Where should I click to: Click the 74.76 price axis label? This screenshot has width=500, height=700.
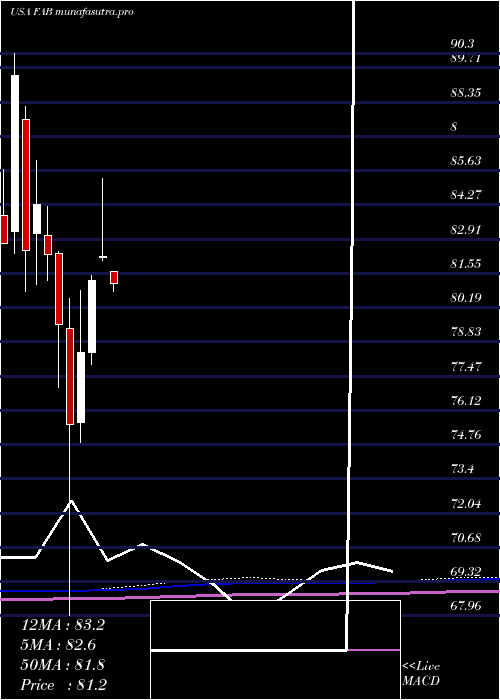pos(466,435)
